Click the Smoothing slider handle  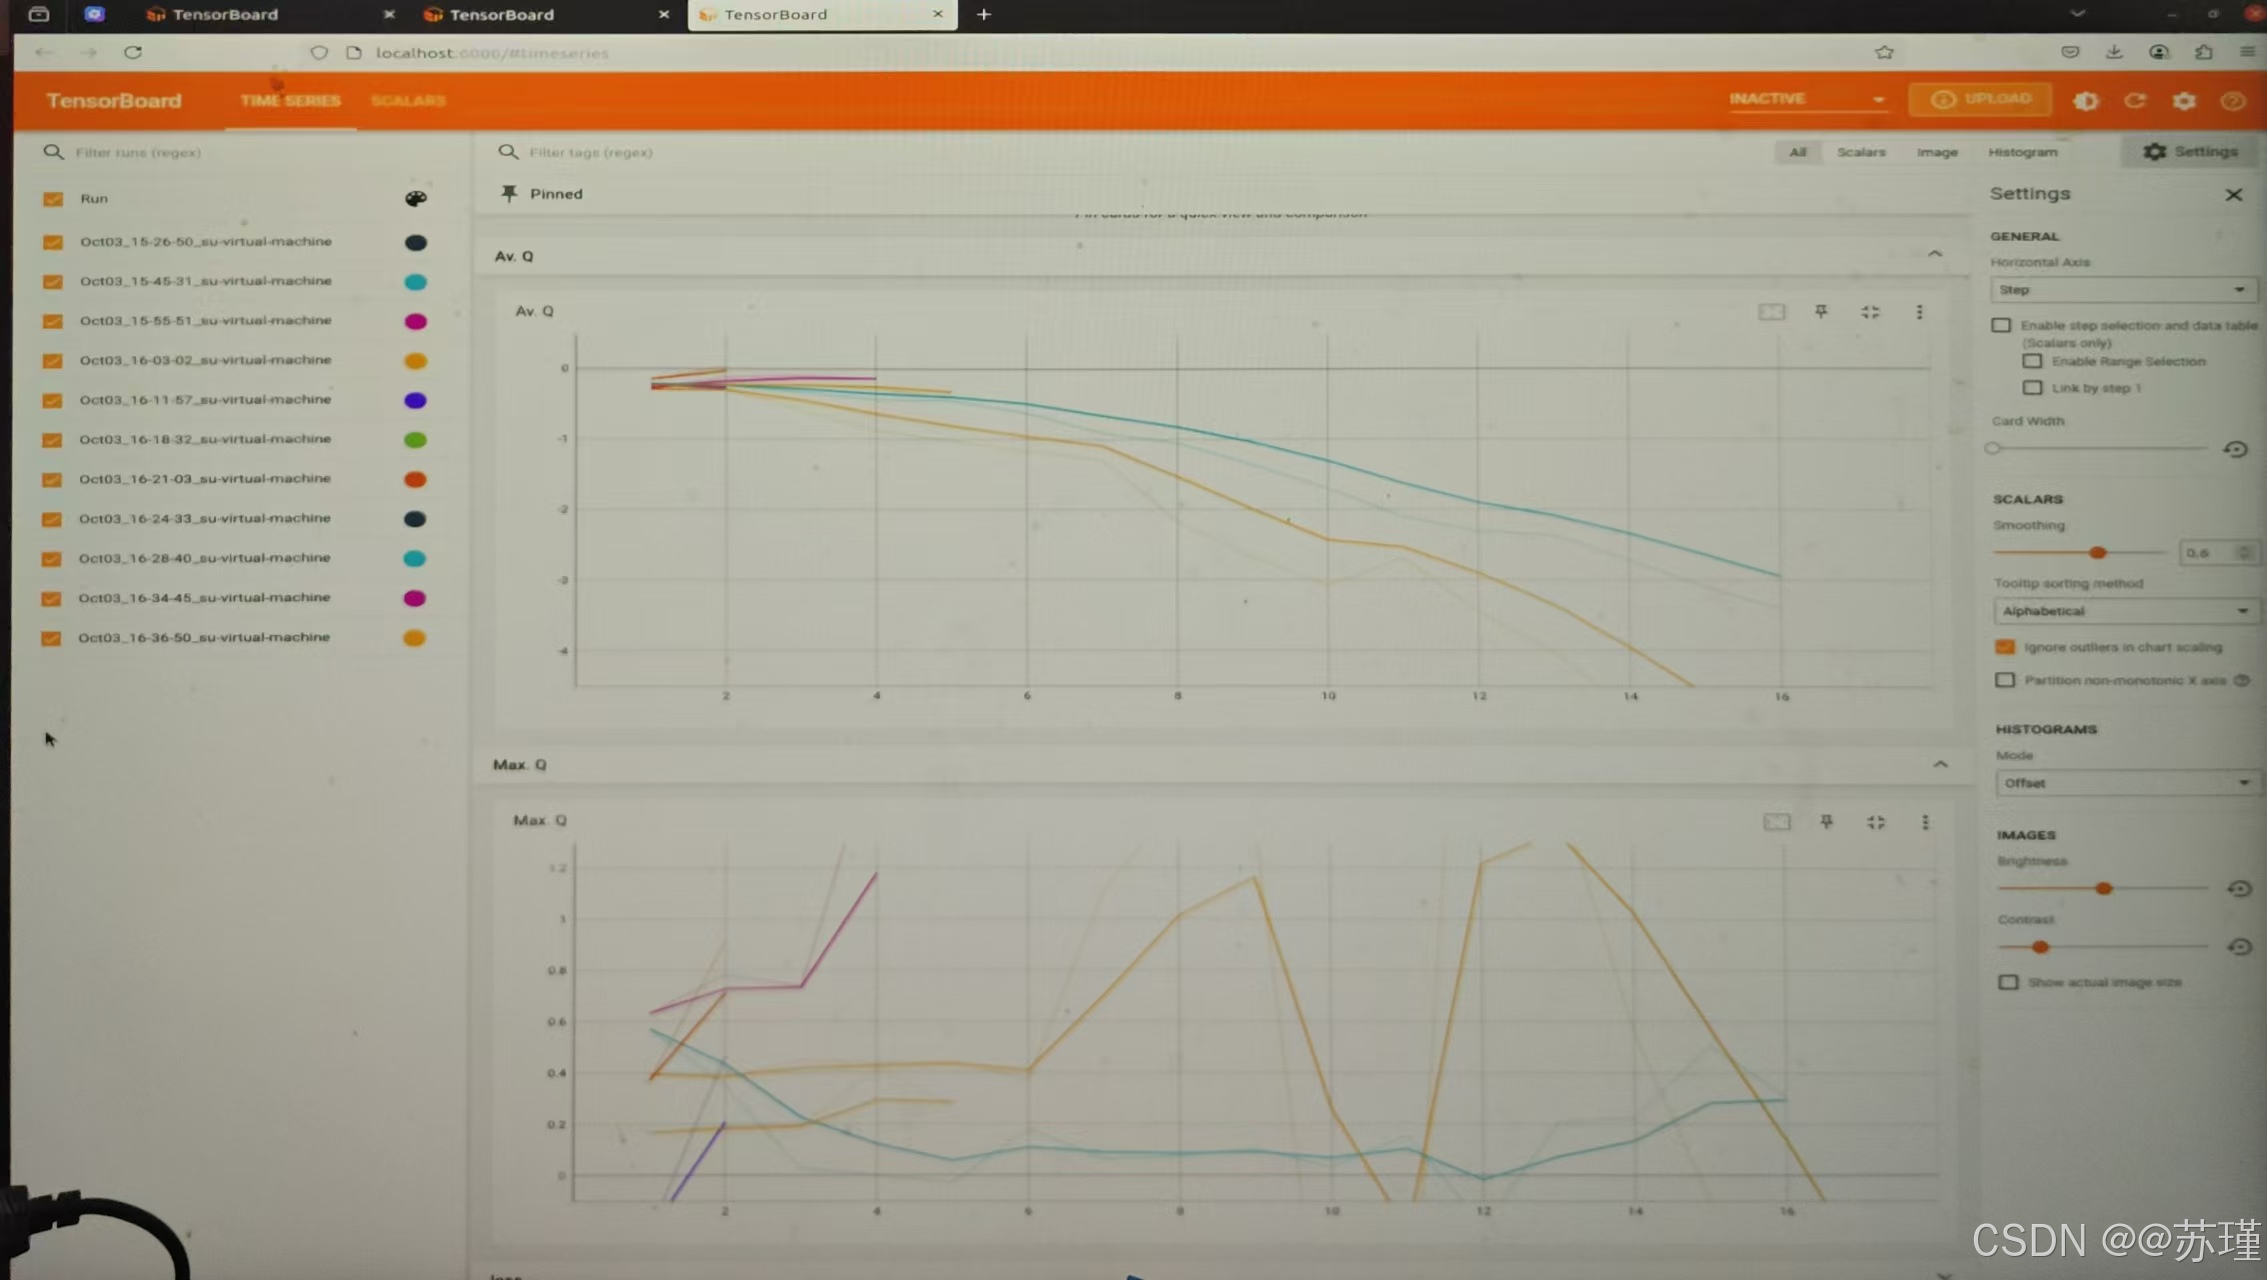2098,553
